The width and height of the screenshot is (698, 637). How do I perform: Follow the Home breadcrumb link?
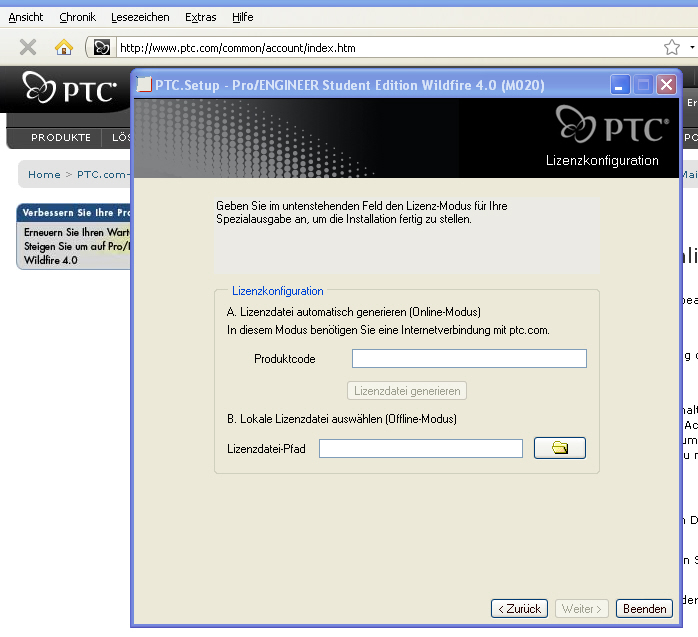point(44,174)
